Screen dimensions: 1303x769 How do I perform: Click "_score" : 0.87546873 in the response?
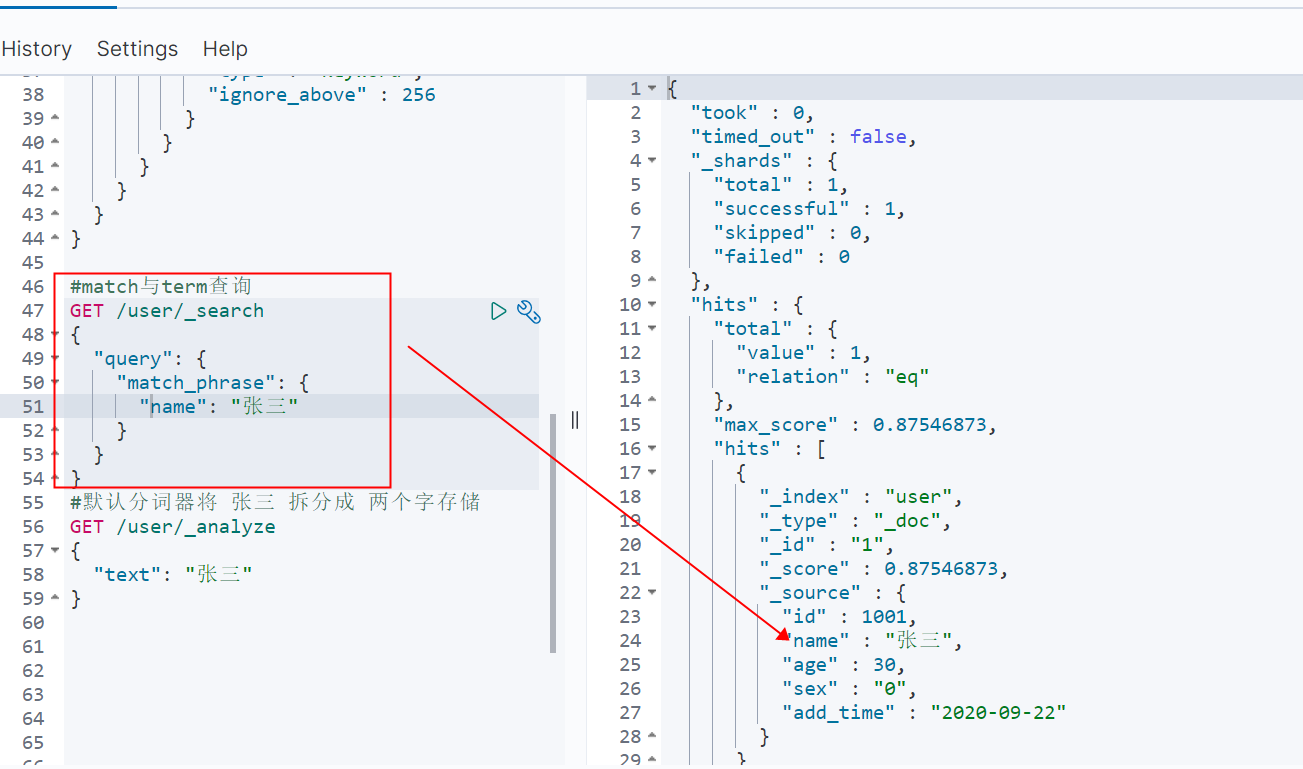coord(884,569)
